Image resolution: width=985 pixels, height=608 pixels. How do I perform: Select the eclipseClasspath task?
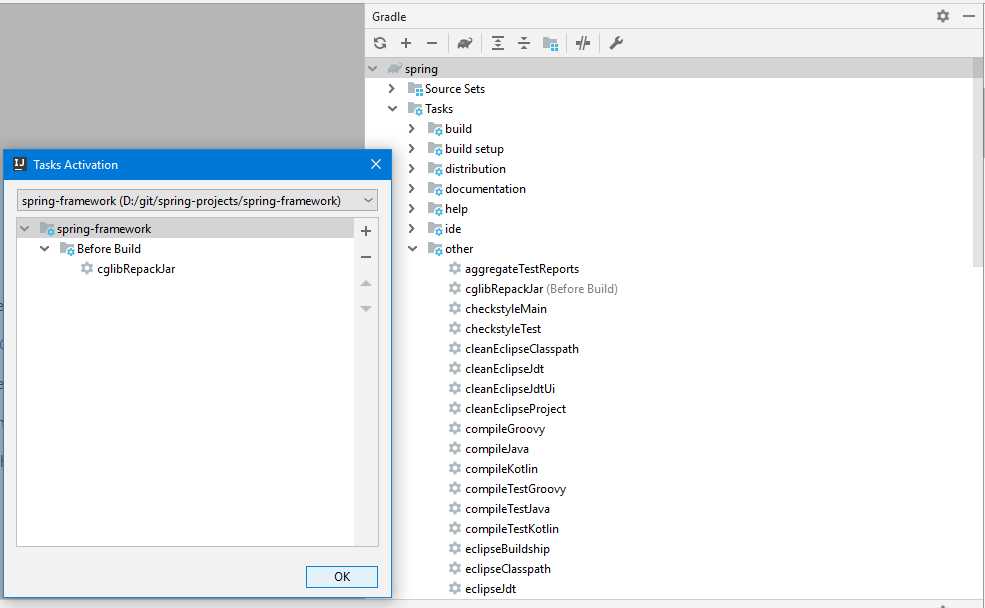pos(508,569)
